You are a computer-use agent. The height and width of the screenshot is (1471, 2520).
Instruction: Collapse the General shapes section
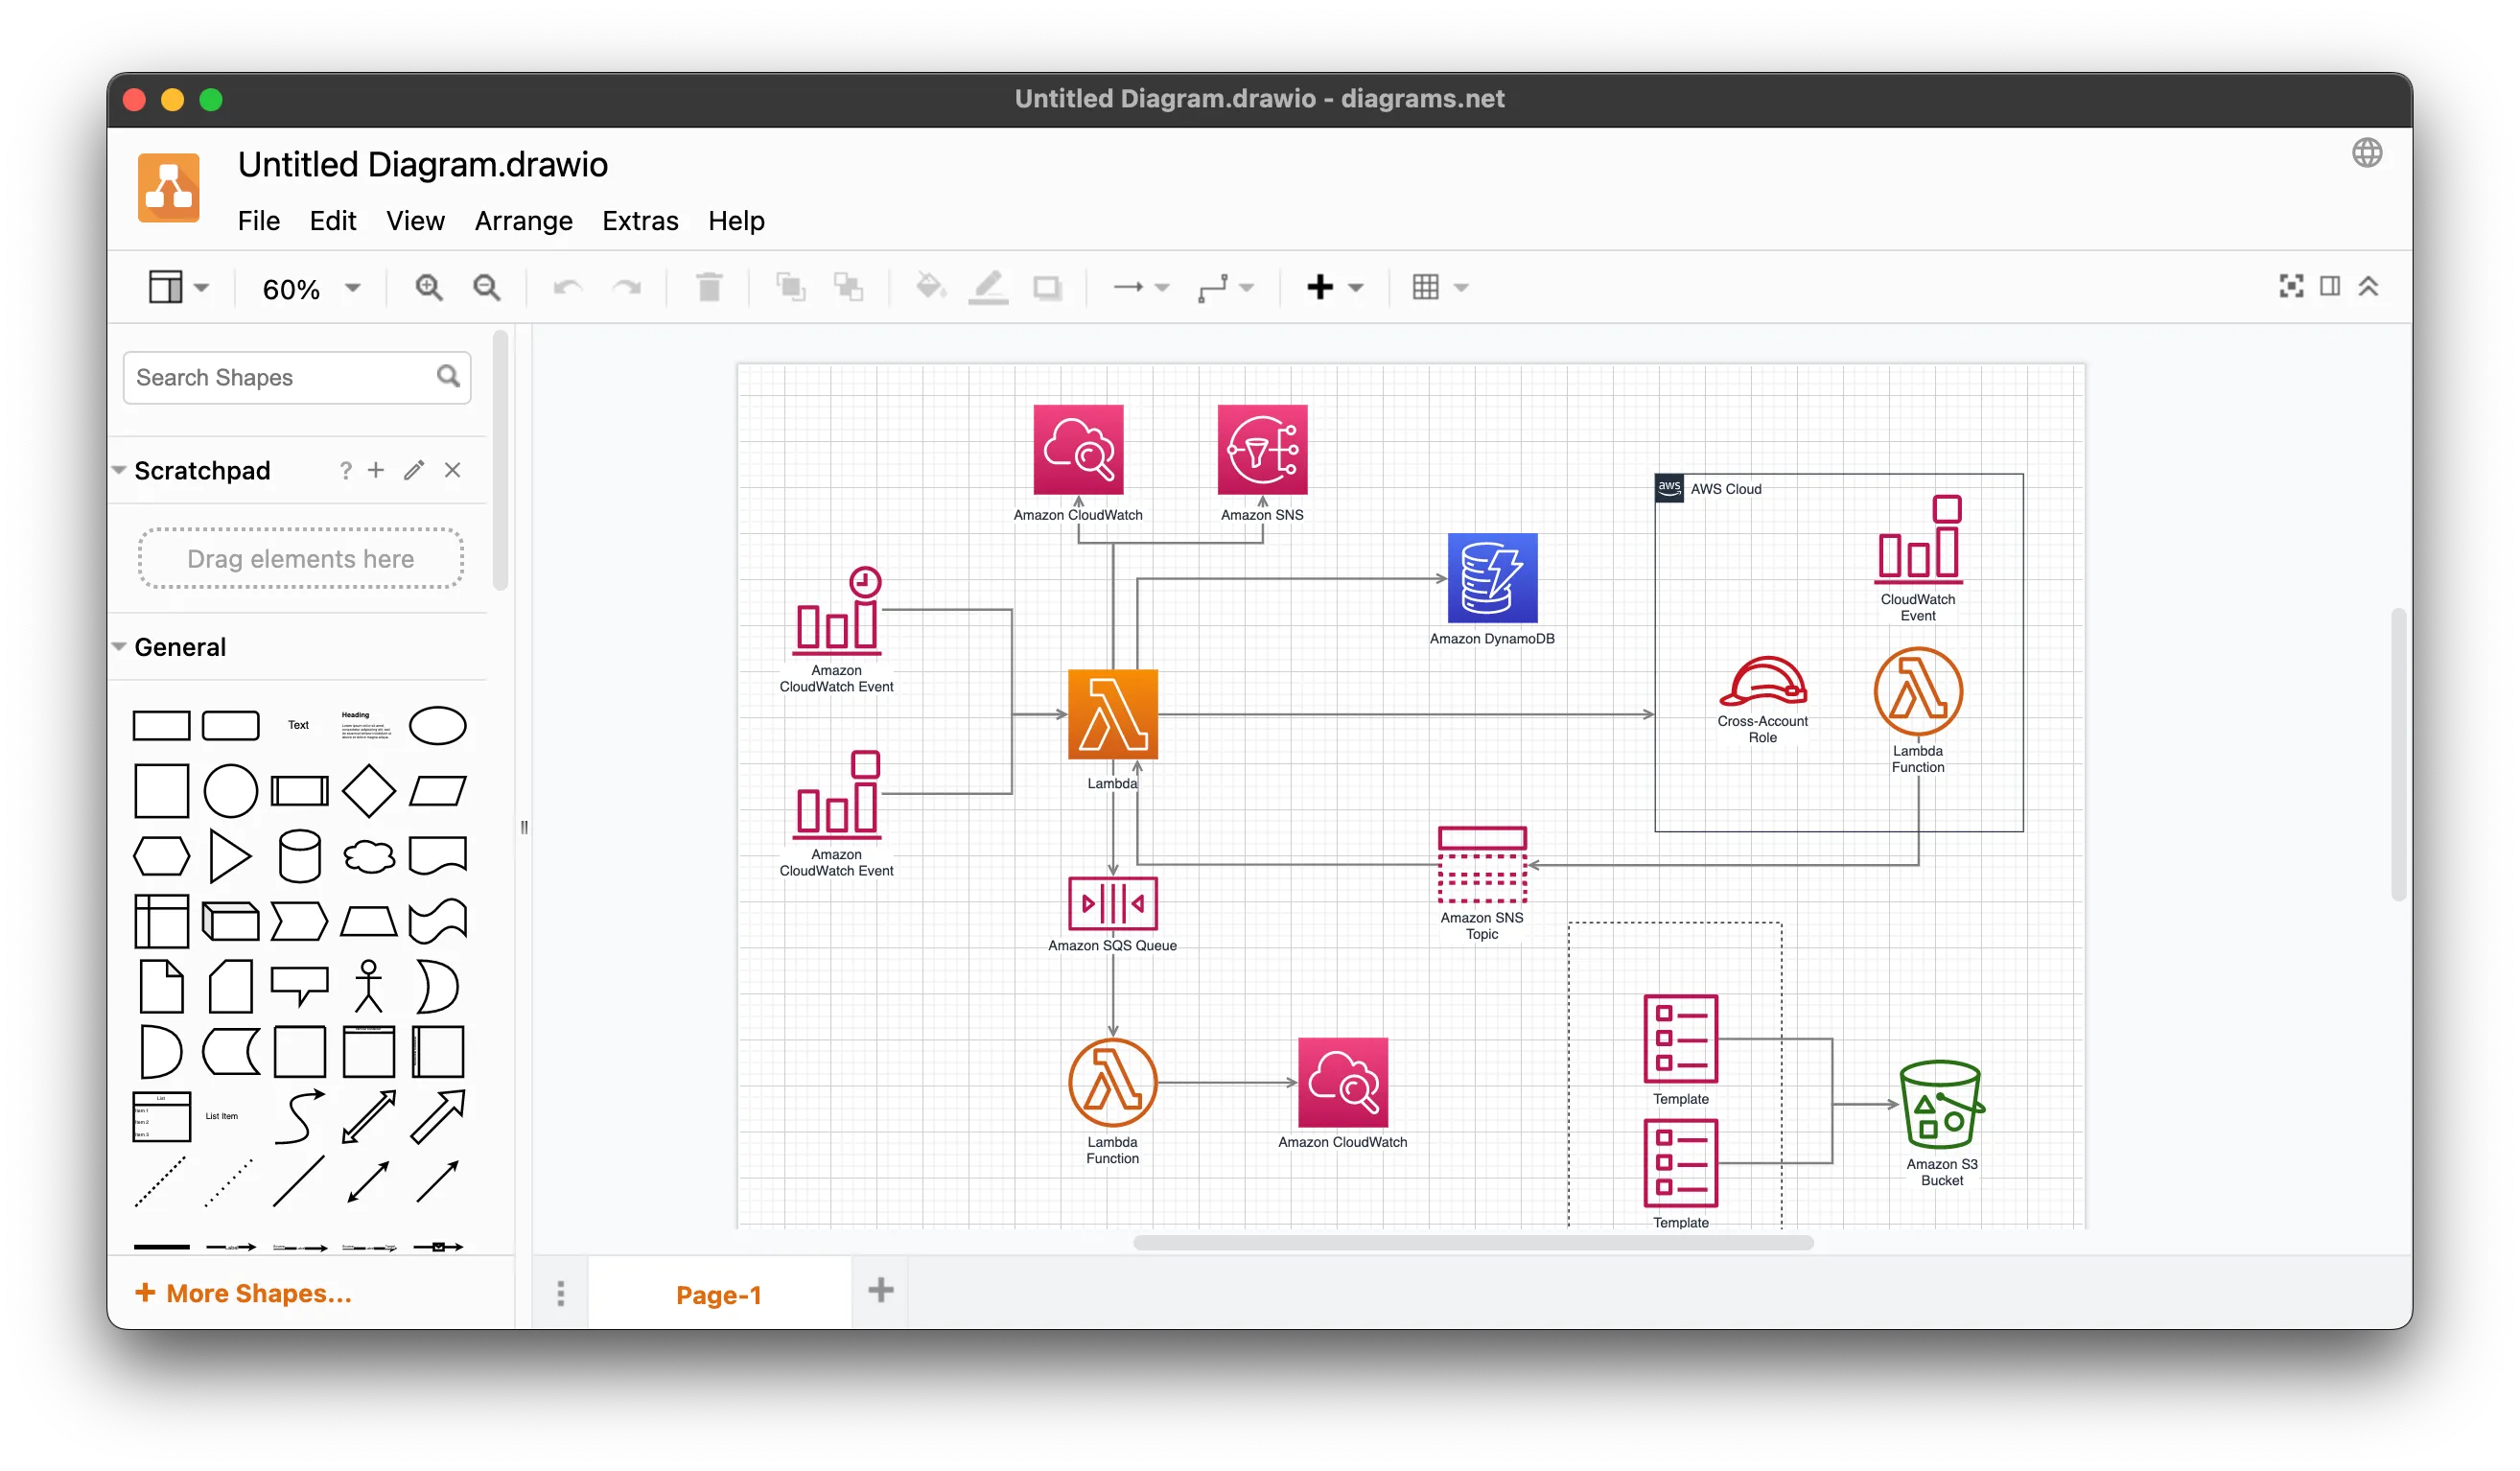pos(119,647)
